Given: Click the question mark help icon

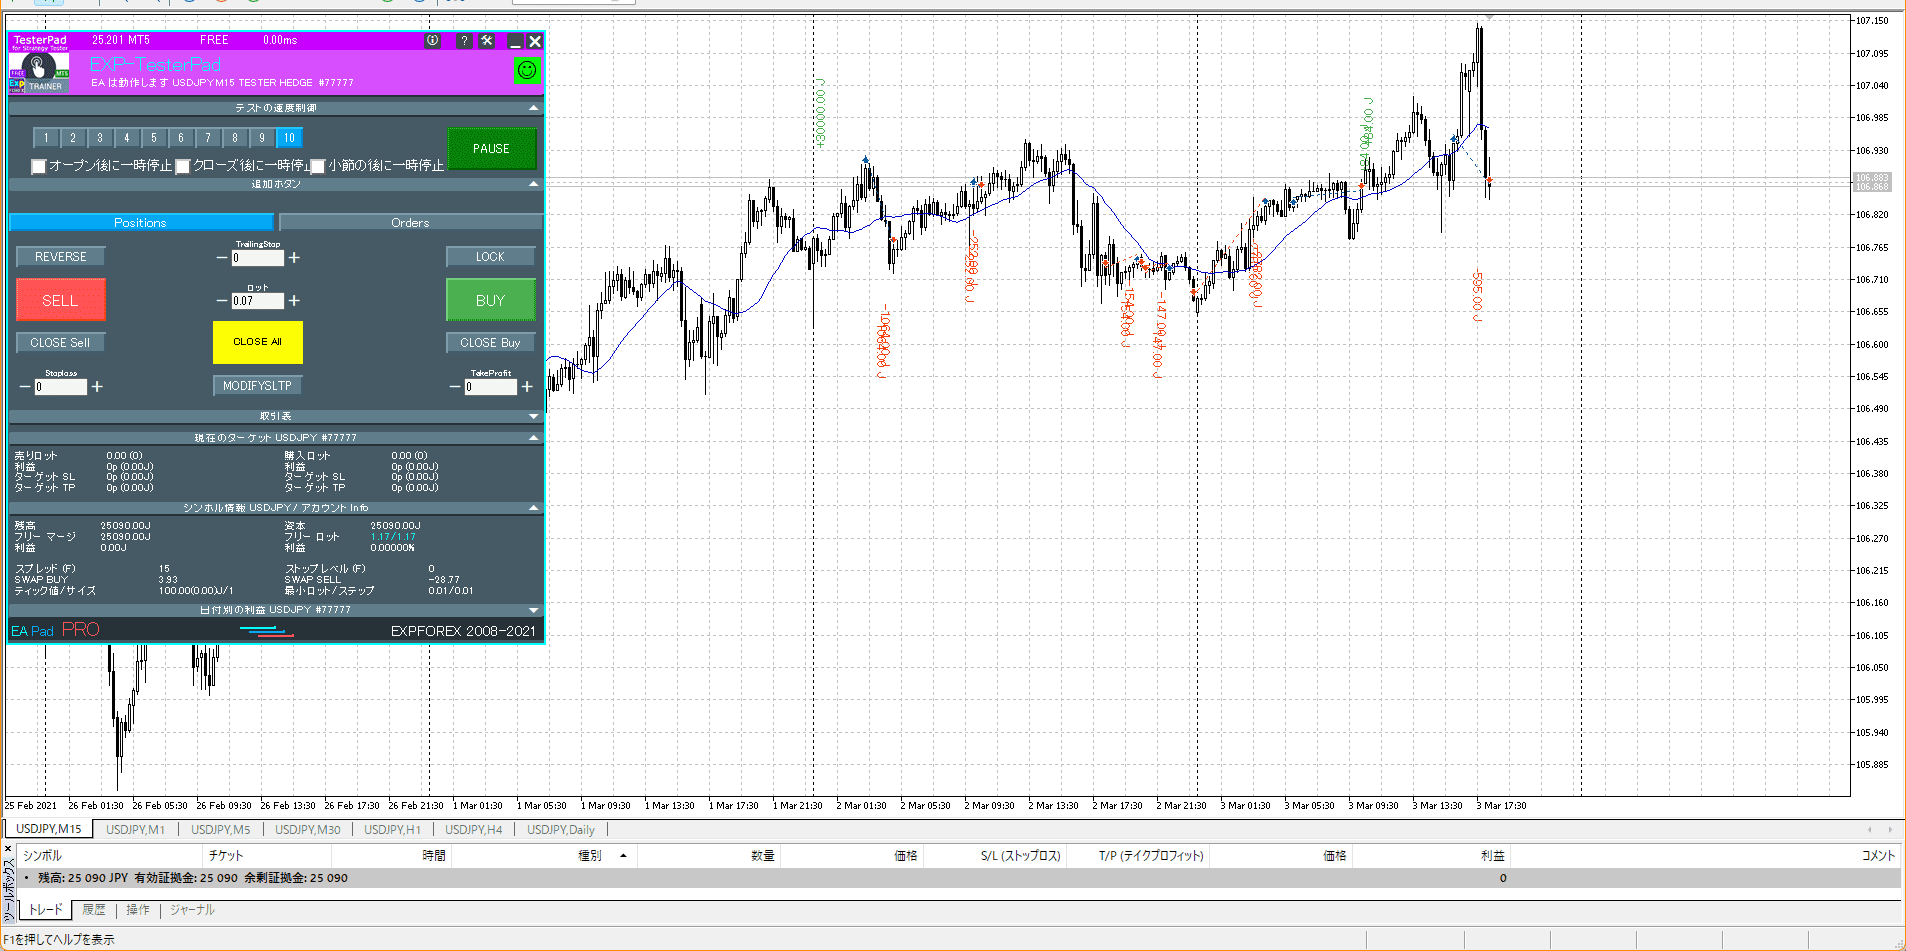Looking at the screenshot, I should 464,41.
